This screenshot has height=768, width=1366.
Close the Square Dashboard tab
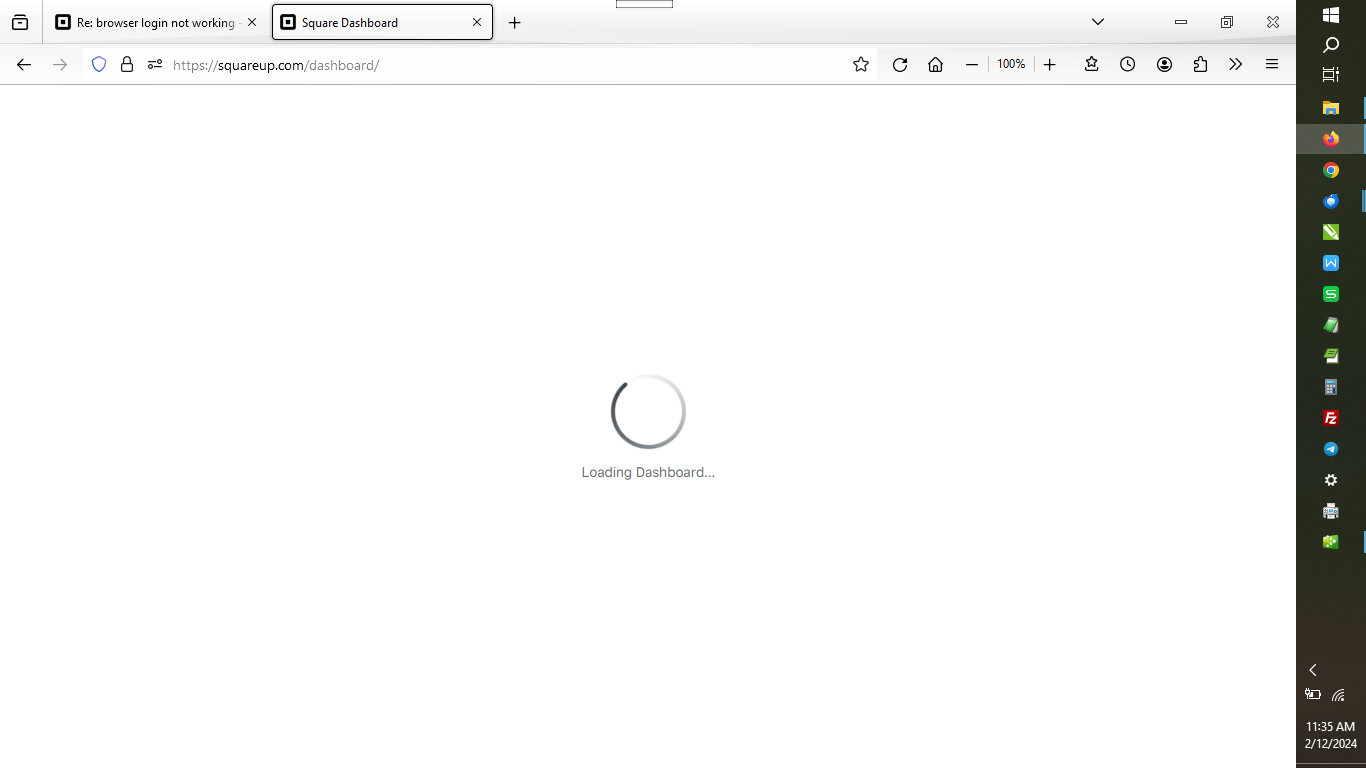[477, 22]
